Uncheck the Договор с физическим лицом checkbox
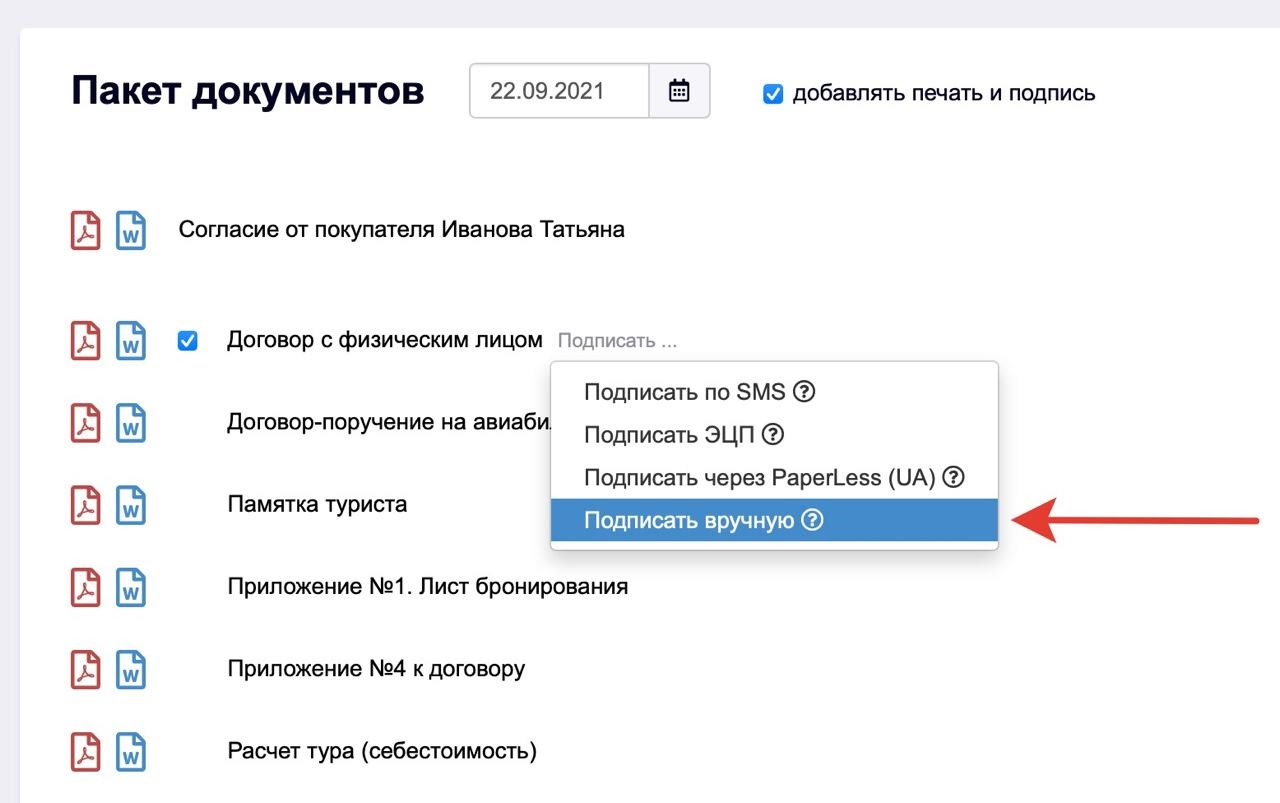This screenshot has height=803, width=1280. coord(187,341)
